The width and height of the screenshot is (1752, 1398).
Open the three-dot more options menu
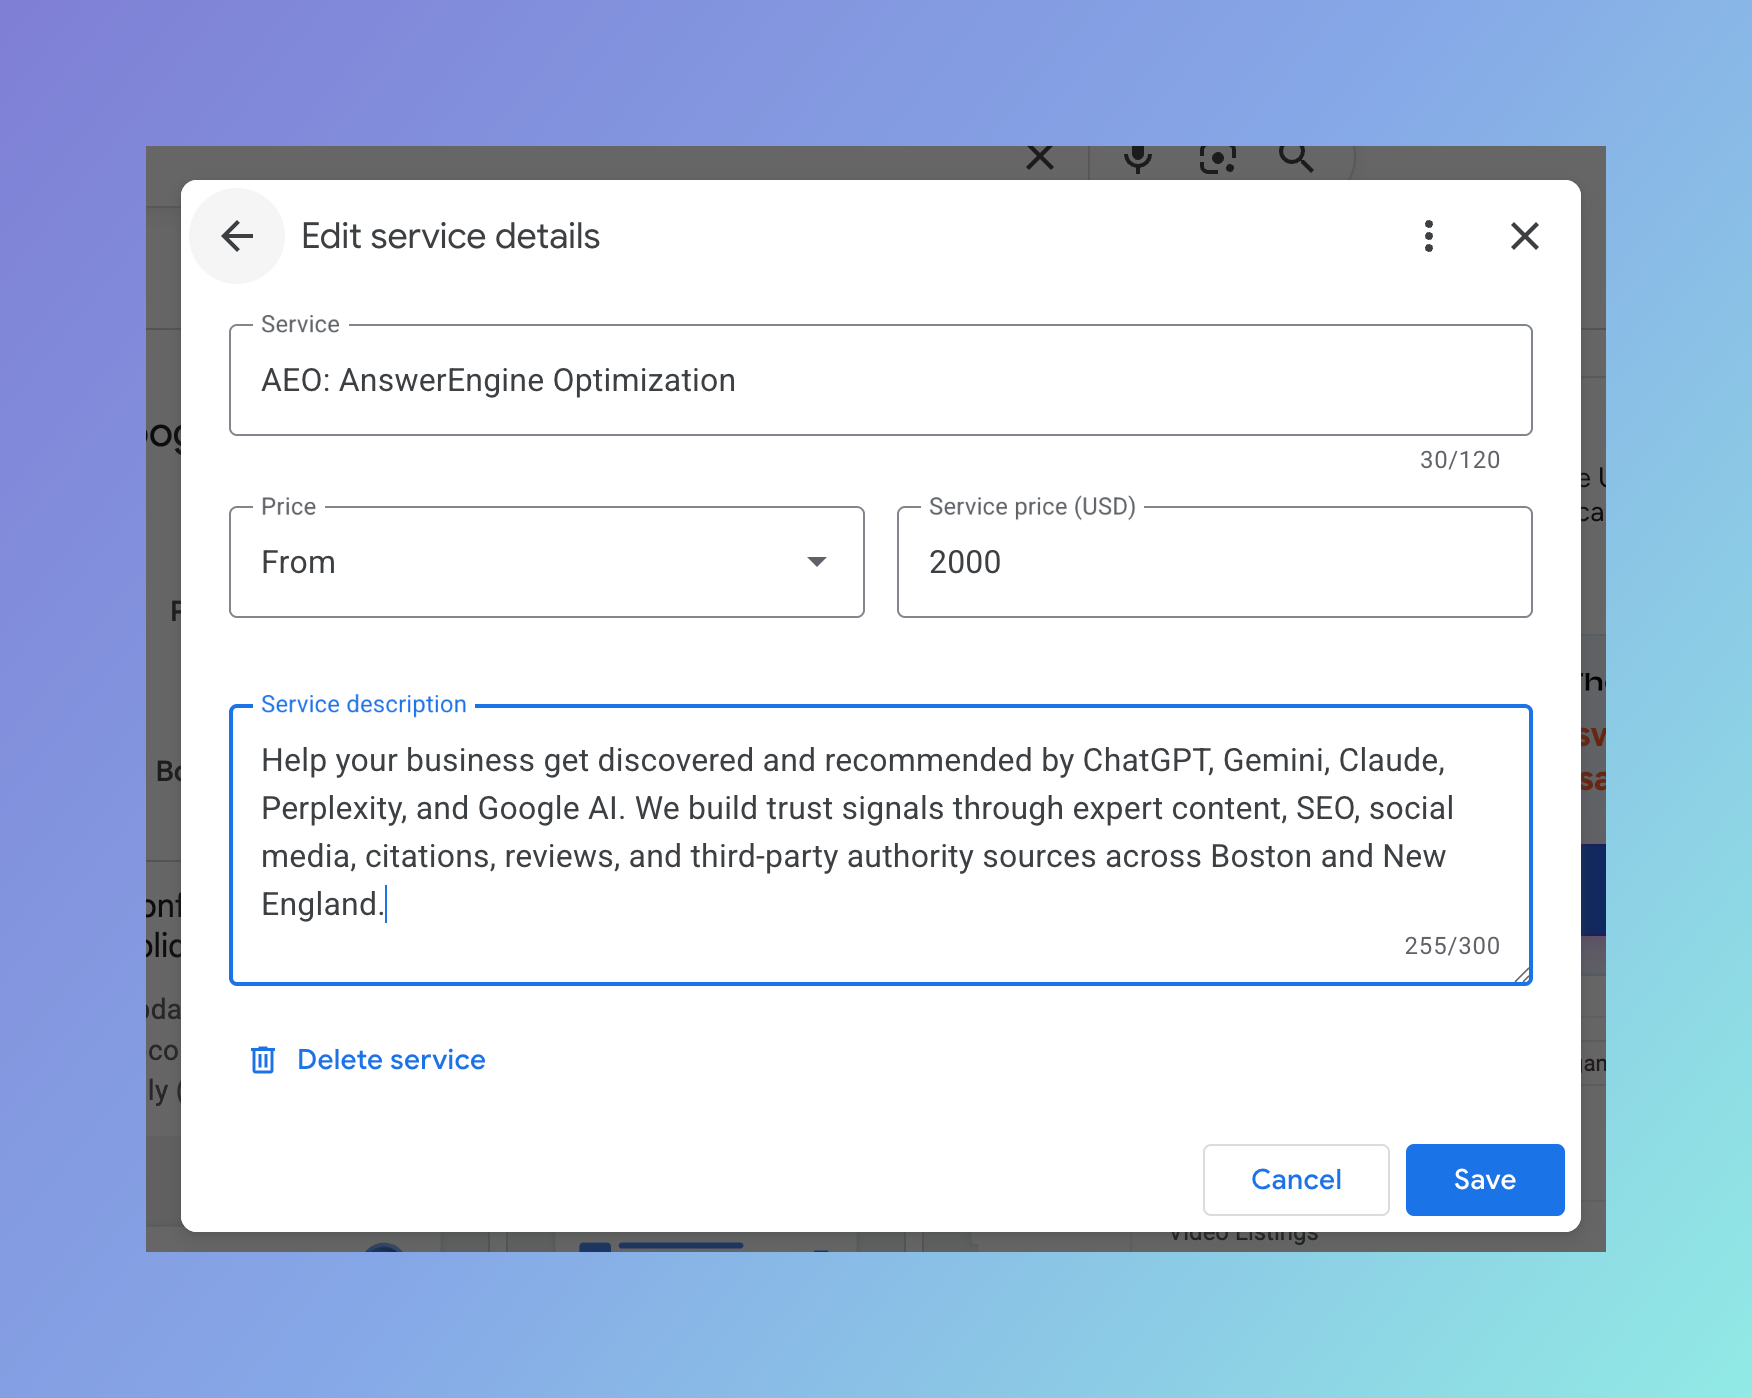(x=1429, y=236)
